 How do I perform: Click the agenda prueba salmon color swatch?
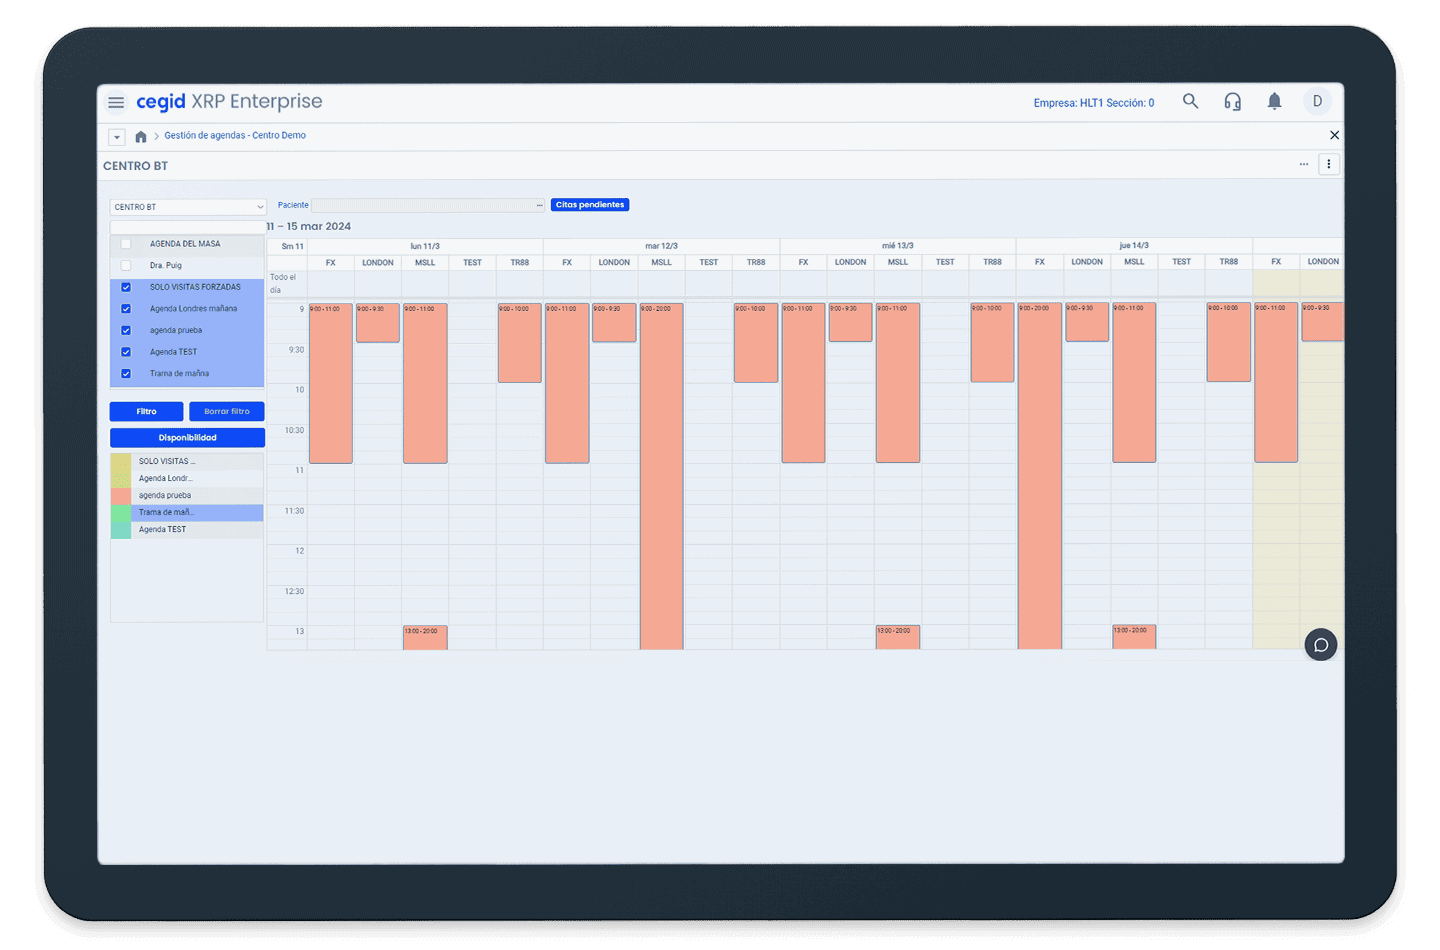[x=120, y=496]
